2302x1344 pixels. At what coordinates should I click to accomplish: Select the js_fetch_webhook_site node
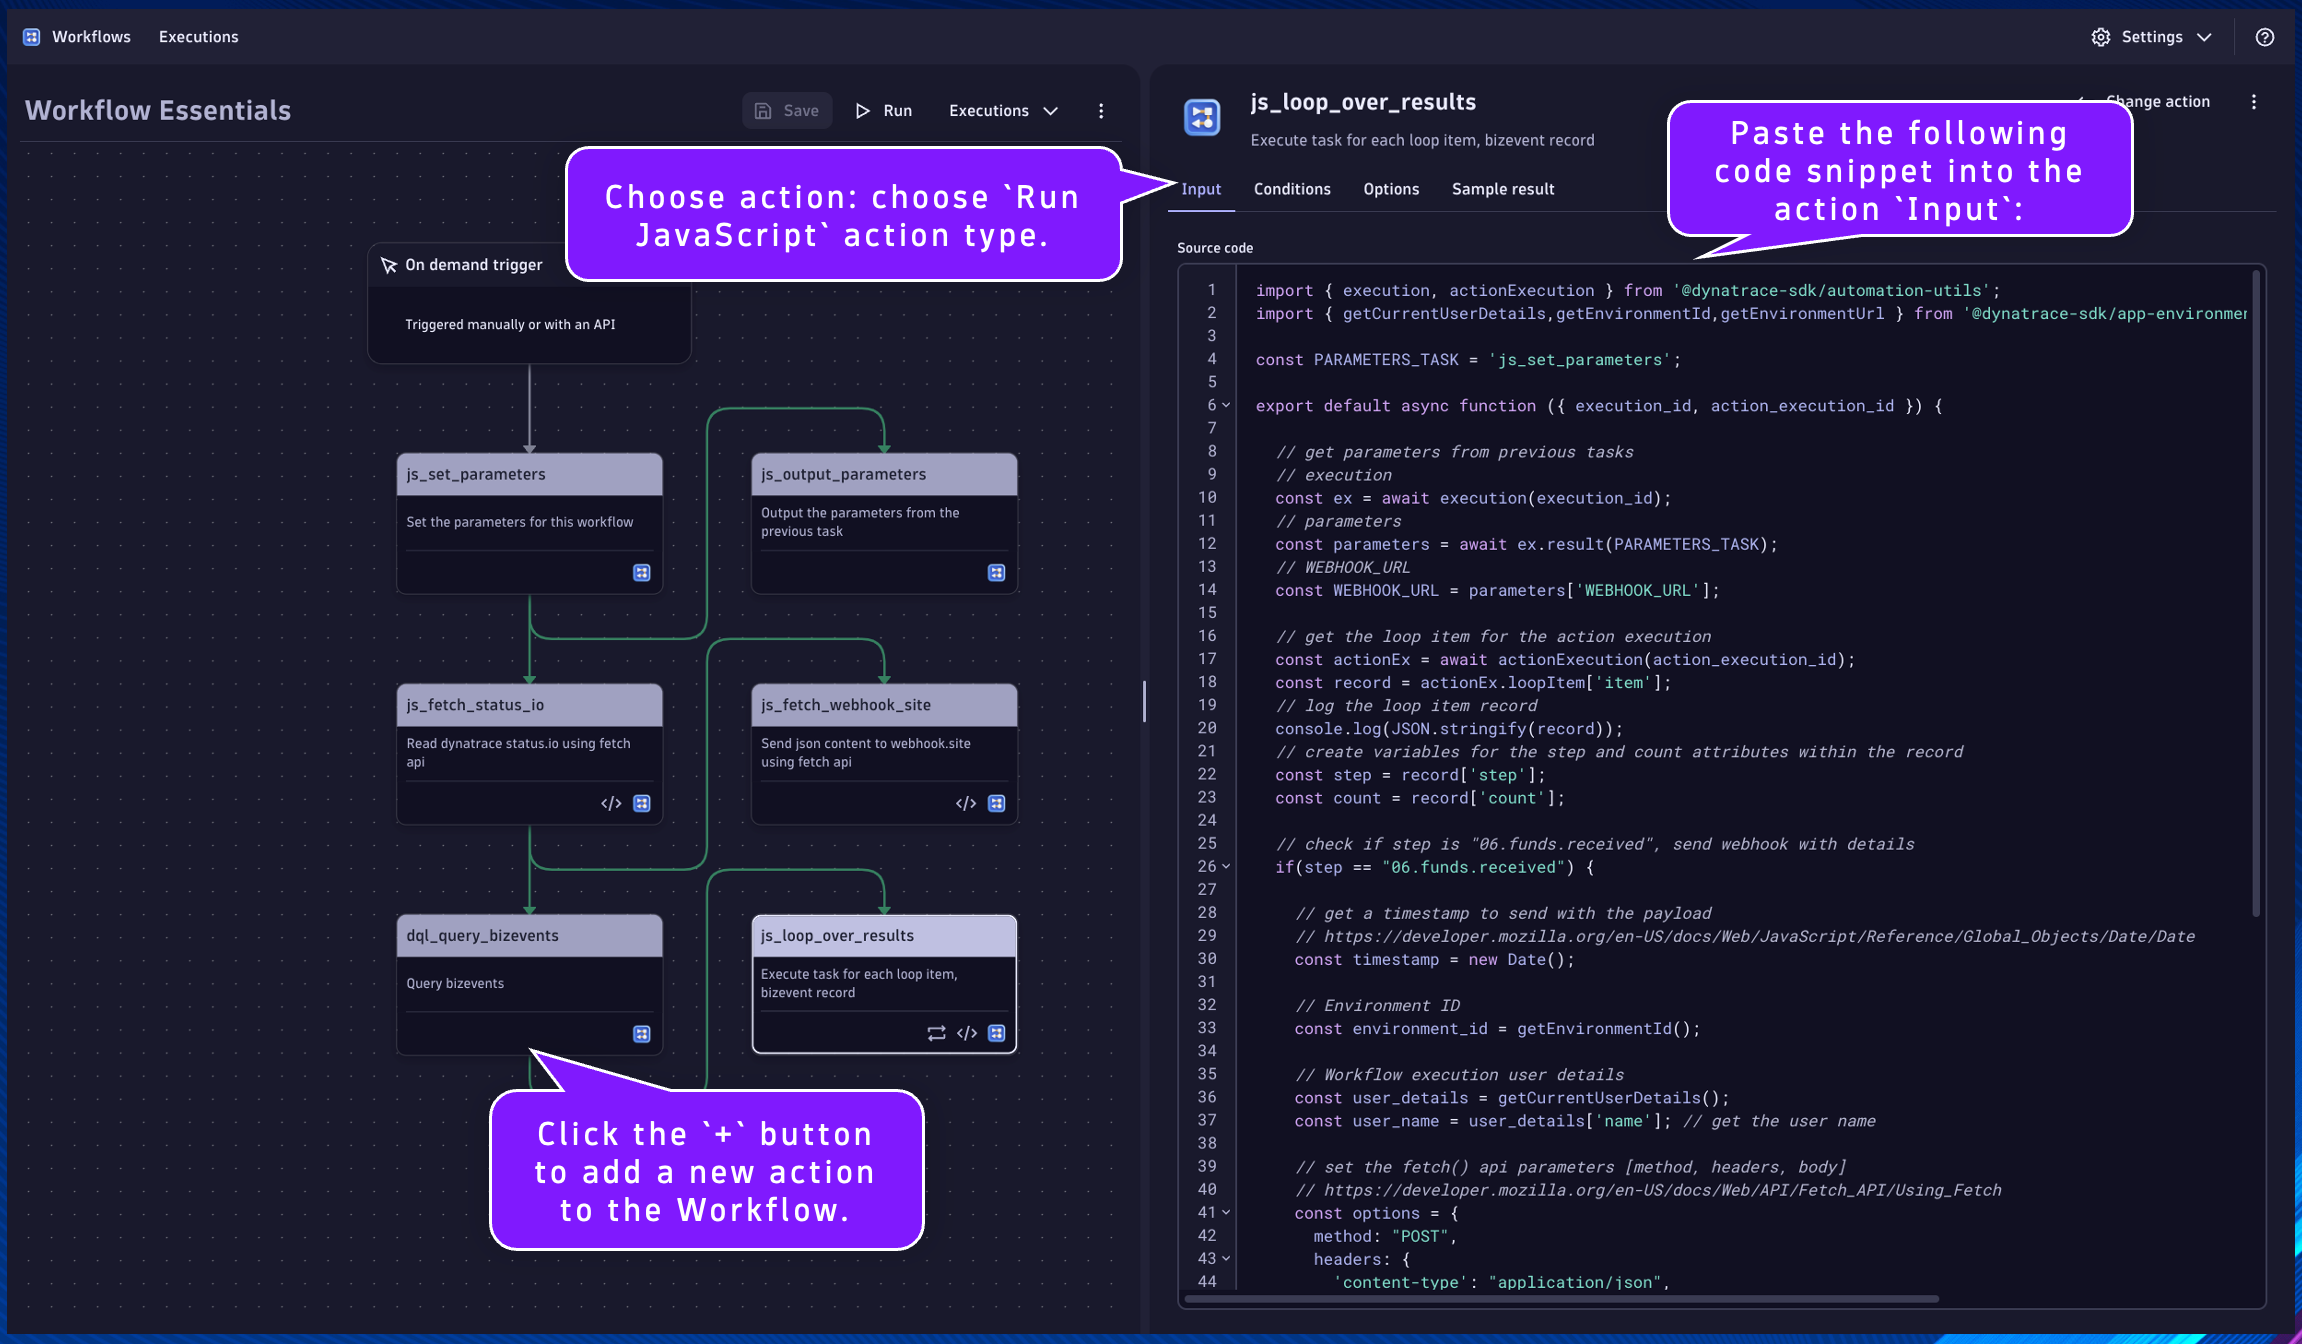pyautogui.click(x=884, y=754)
